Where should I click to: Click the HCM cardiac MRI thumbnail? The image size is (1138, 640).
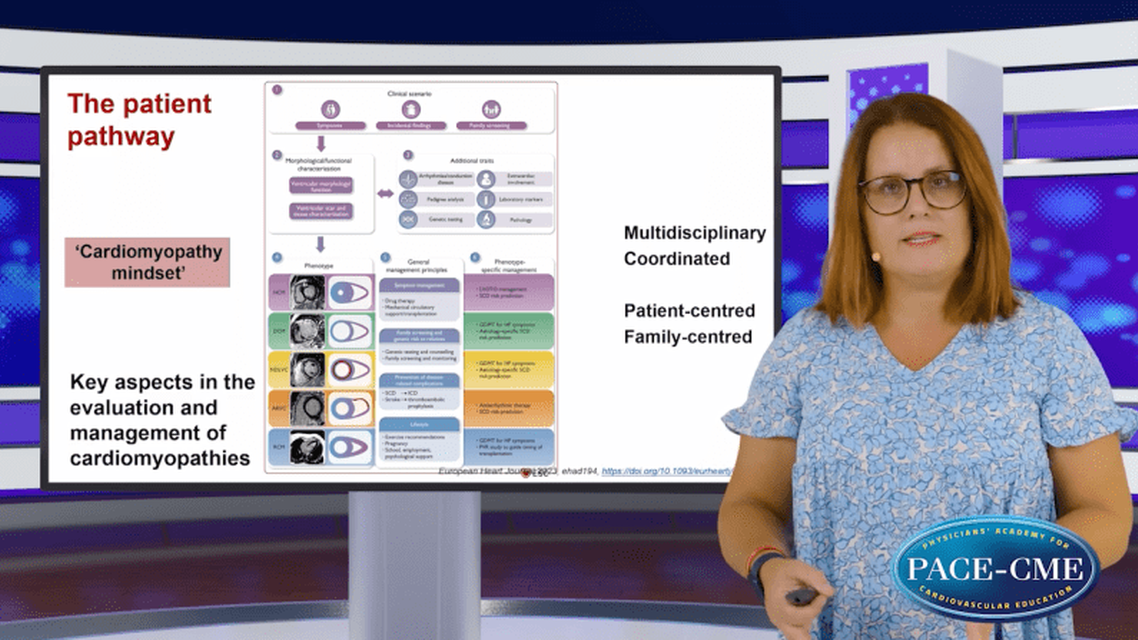tap(305, 293)
